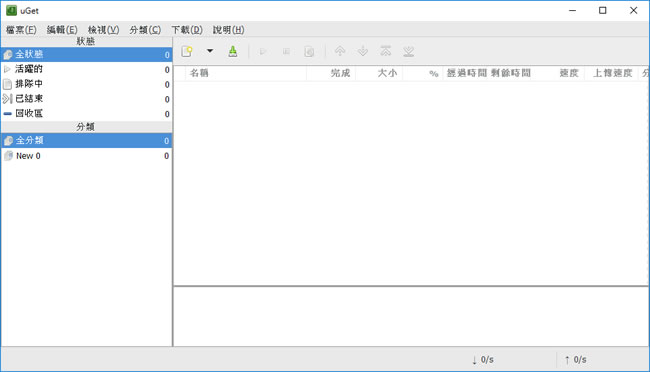The image size is (650, 372).
Task: Click the Start (play) toolbar icon
Action: coord(263,51)
